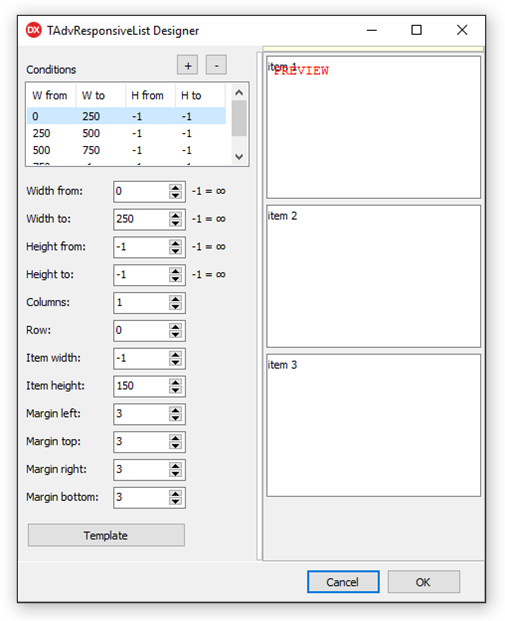Increase Margin top with up spinner
Screen dimensions: 505x621
175,438
